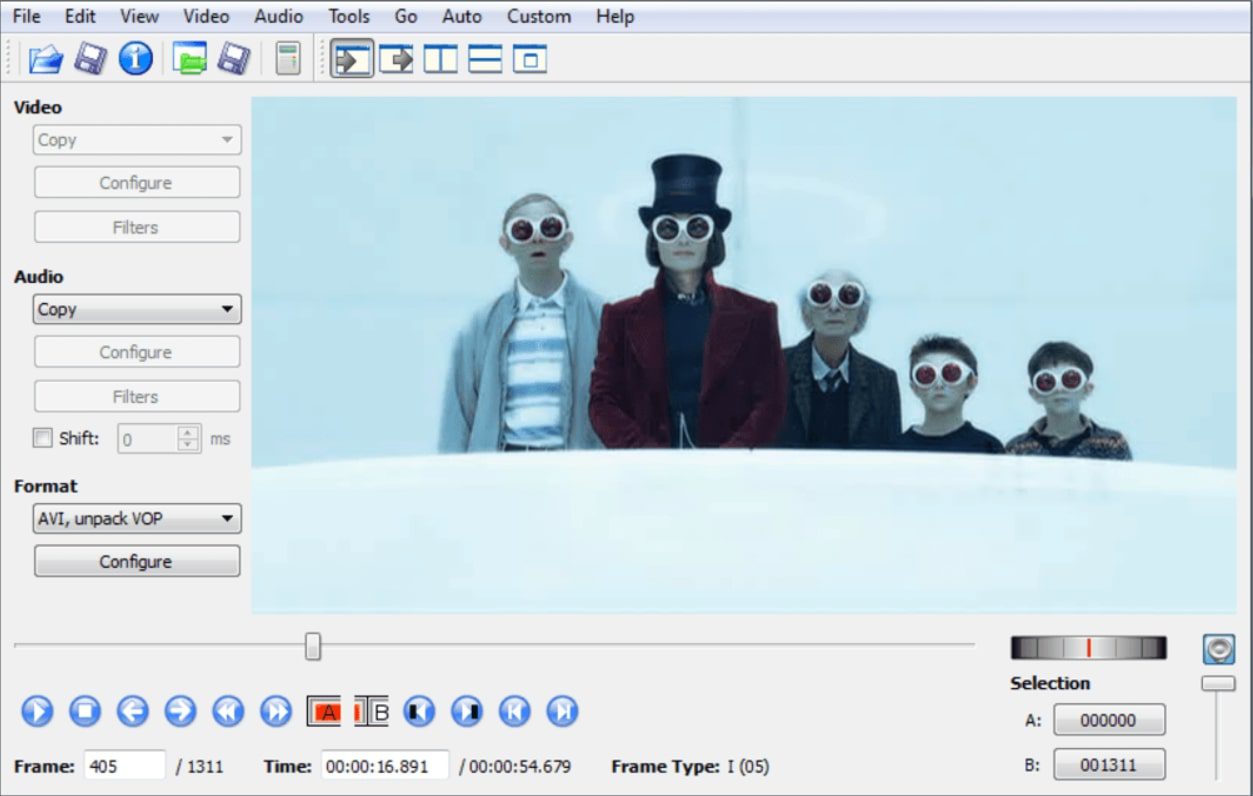Show file information with the blue info icon
The height and width of the screenshot is (796, 1253).
(x=136, y=59)
